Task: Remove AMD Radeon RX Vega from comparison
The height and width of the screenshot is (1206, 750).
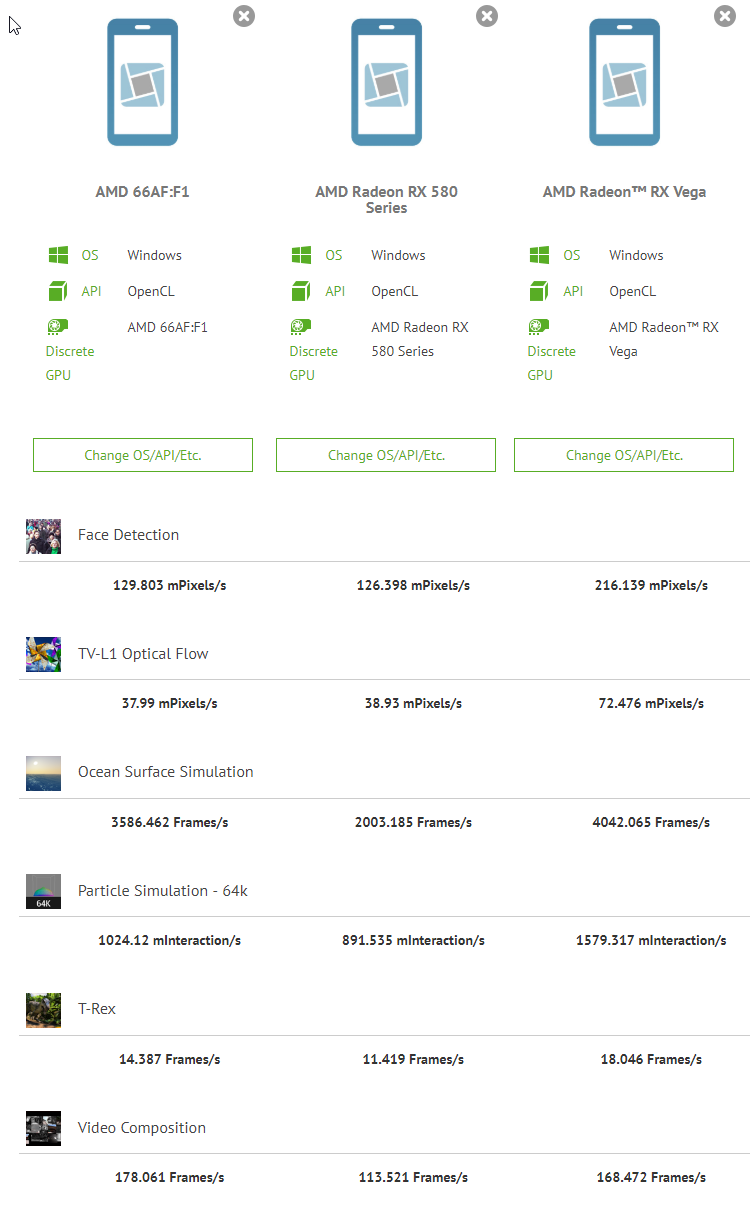Action: tap(724, 15)
